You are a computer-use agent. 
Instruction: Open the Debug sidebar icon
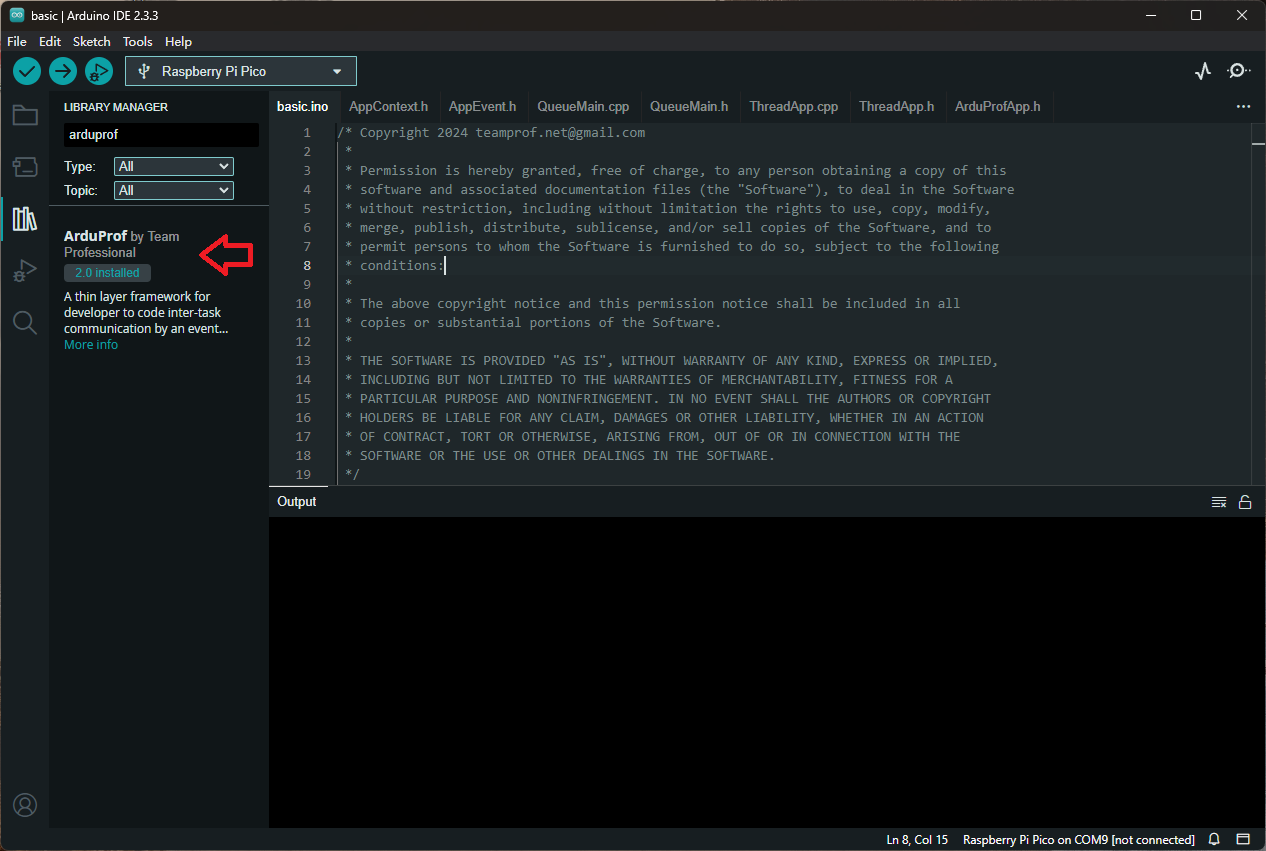pos(25,271)
